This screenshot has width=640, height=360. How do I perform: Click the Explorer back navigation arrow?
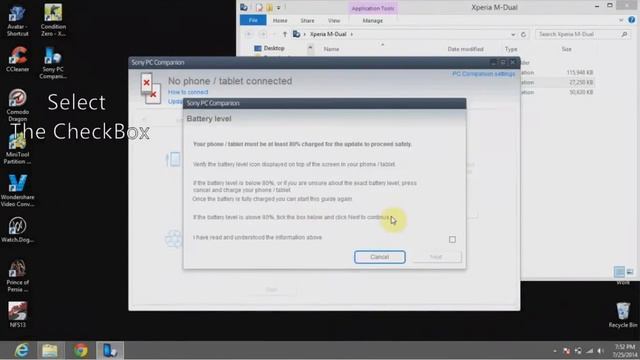(249, 34)
